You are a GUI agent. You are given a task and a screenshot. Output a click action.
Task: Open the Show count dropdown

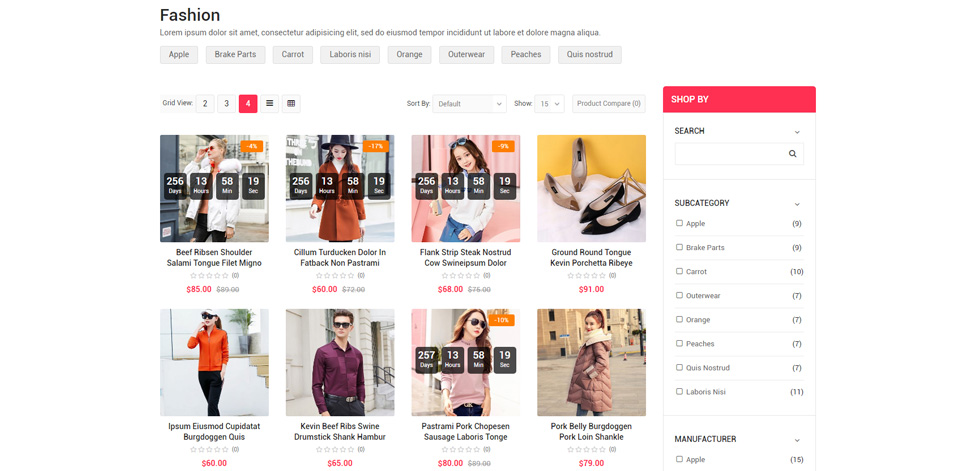(549, 104)
